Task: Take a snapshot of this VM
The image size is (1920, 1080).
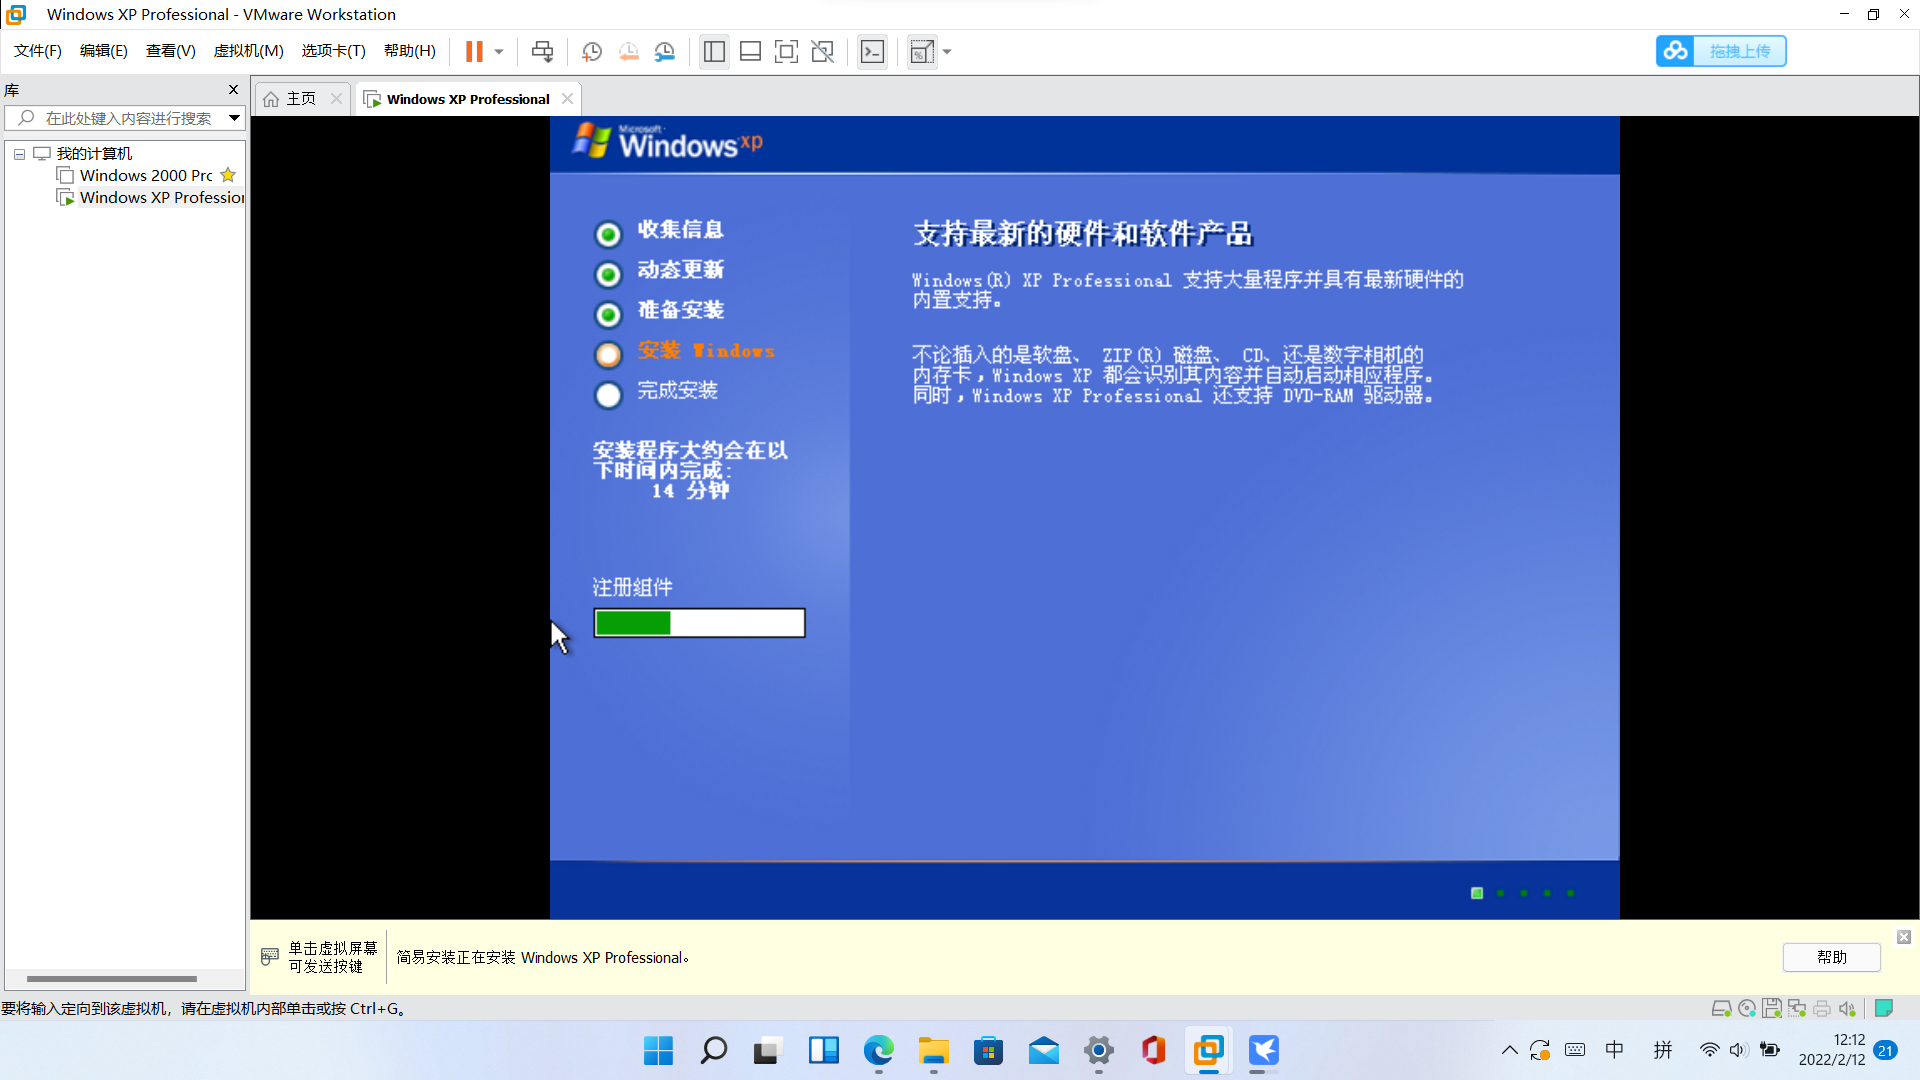Action: (592, 51)
